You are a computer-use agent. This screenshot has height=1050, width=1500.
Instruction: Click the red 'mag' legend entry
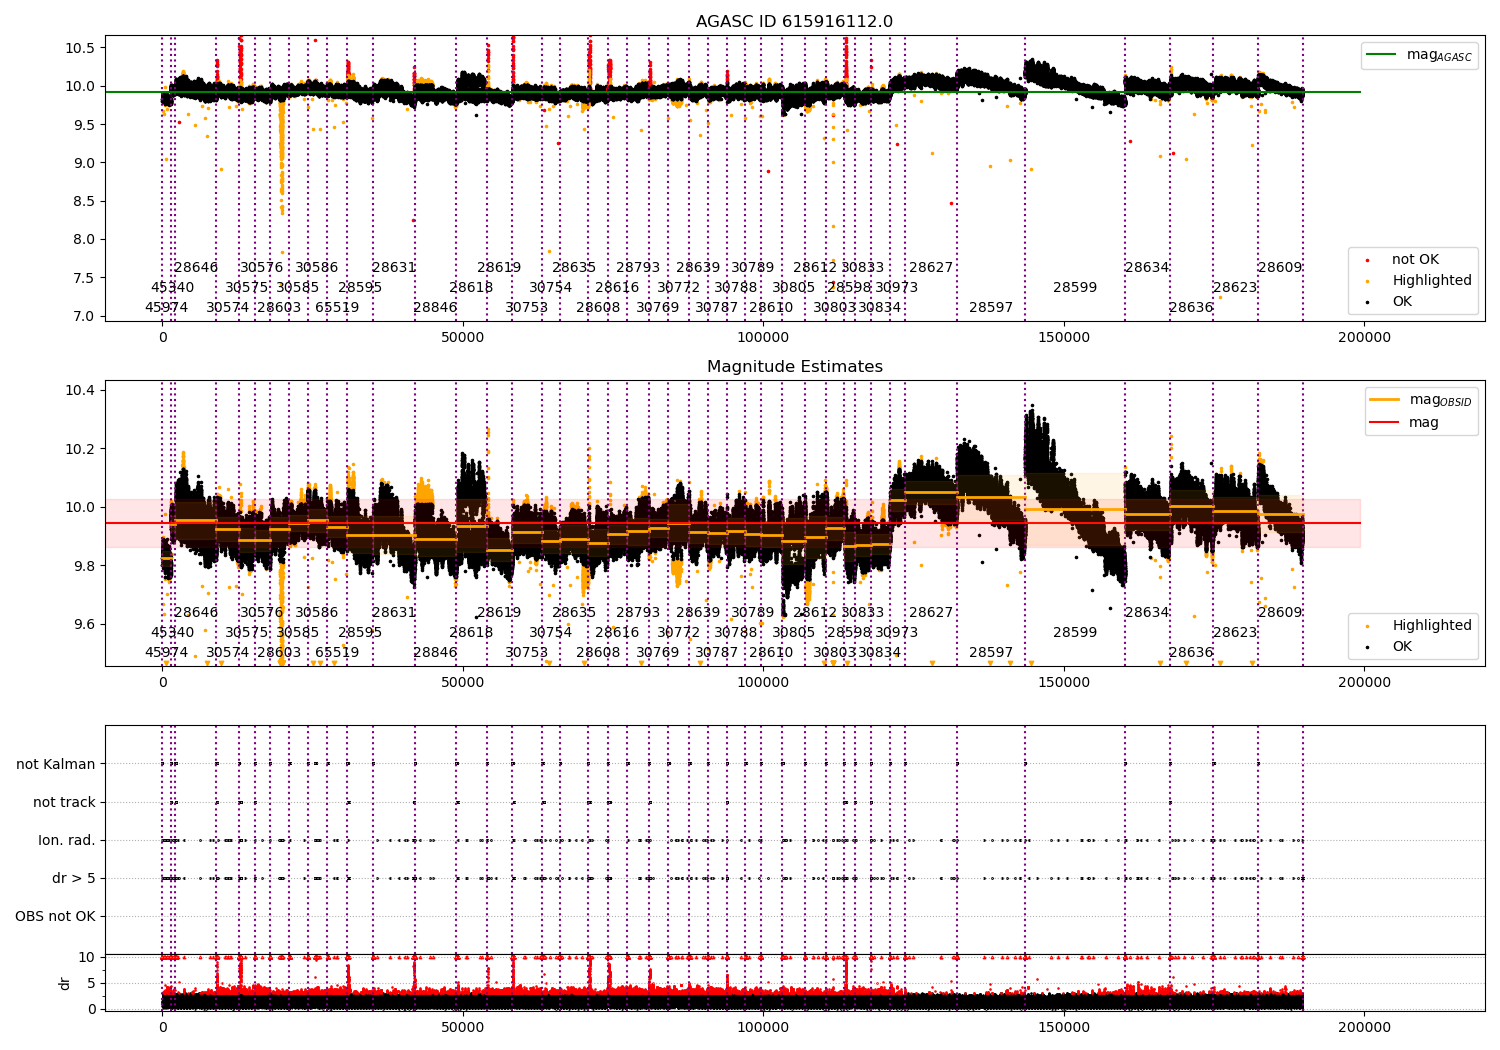pyautogui.click(x=1405, y=423)
